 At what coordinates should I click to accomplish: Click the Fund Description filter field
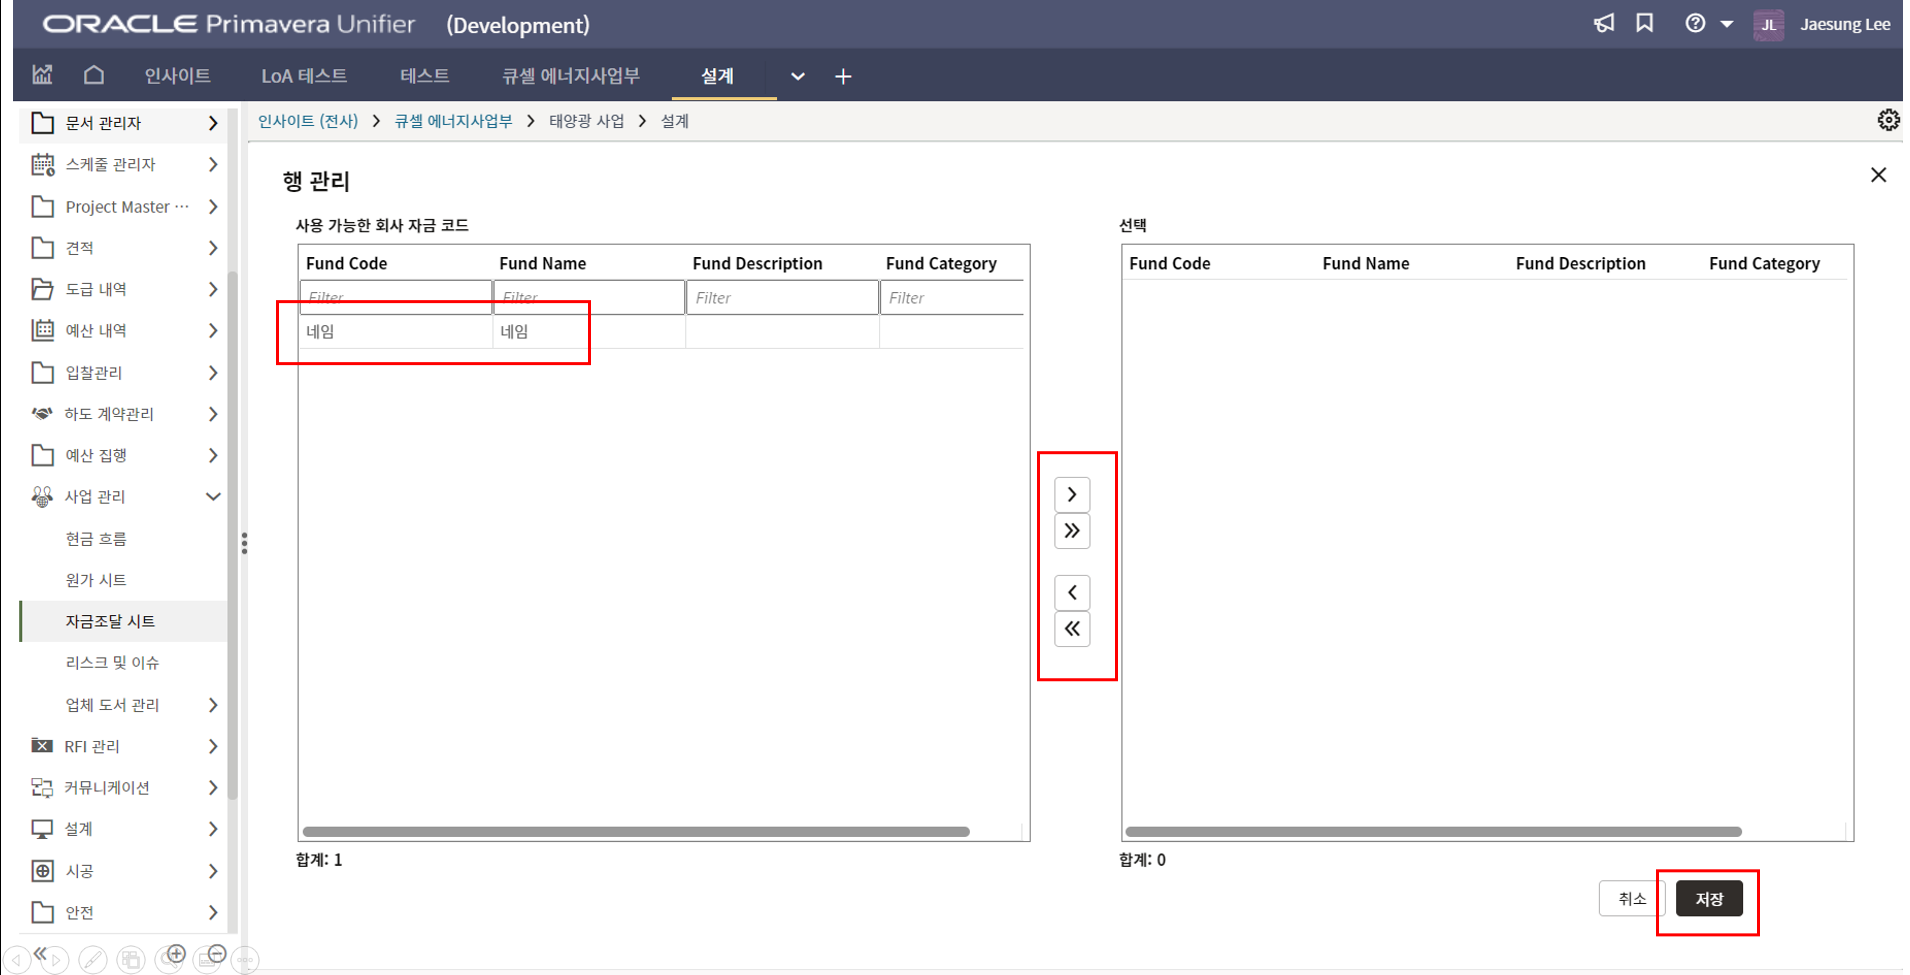(x=781, y=298)
